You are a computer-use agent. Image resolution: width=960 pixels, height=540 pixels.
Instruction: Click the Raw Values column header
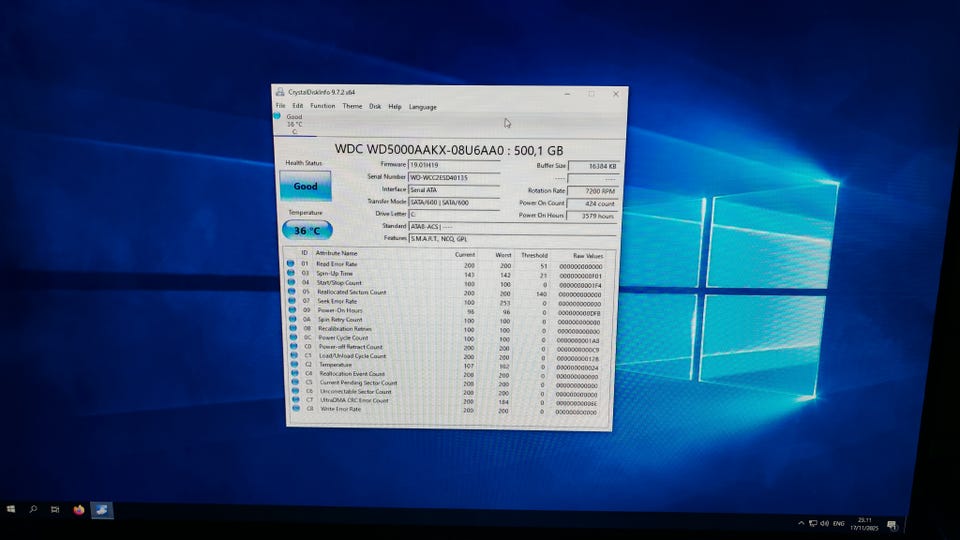pos(588,256)
